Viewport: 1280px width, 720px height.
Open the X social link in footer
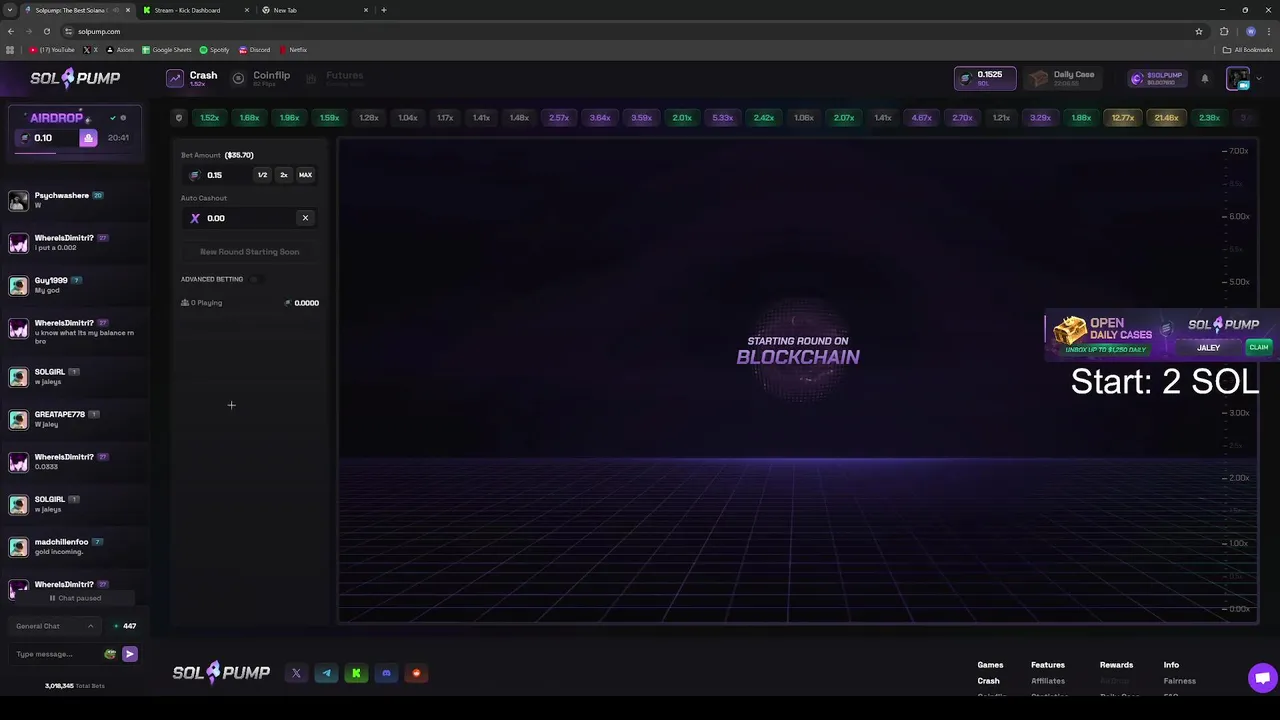point(296,673)
